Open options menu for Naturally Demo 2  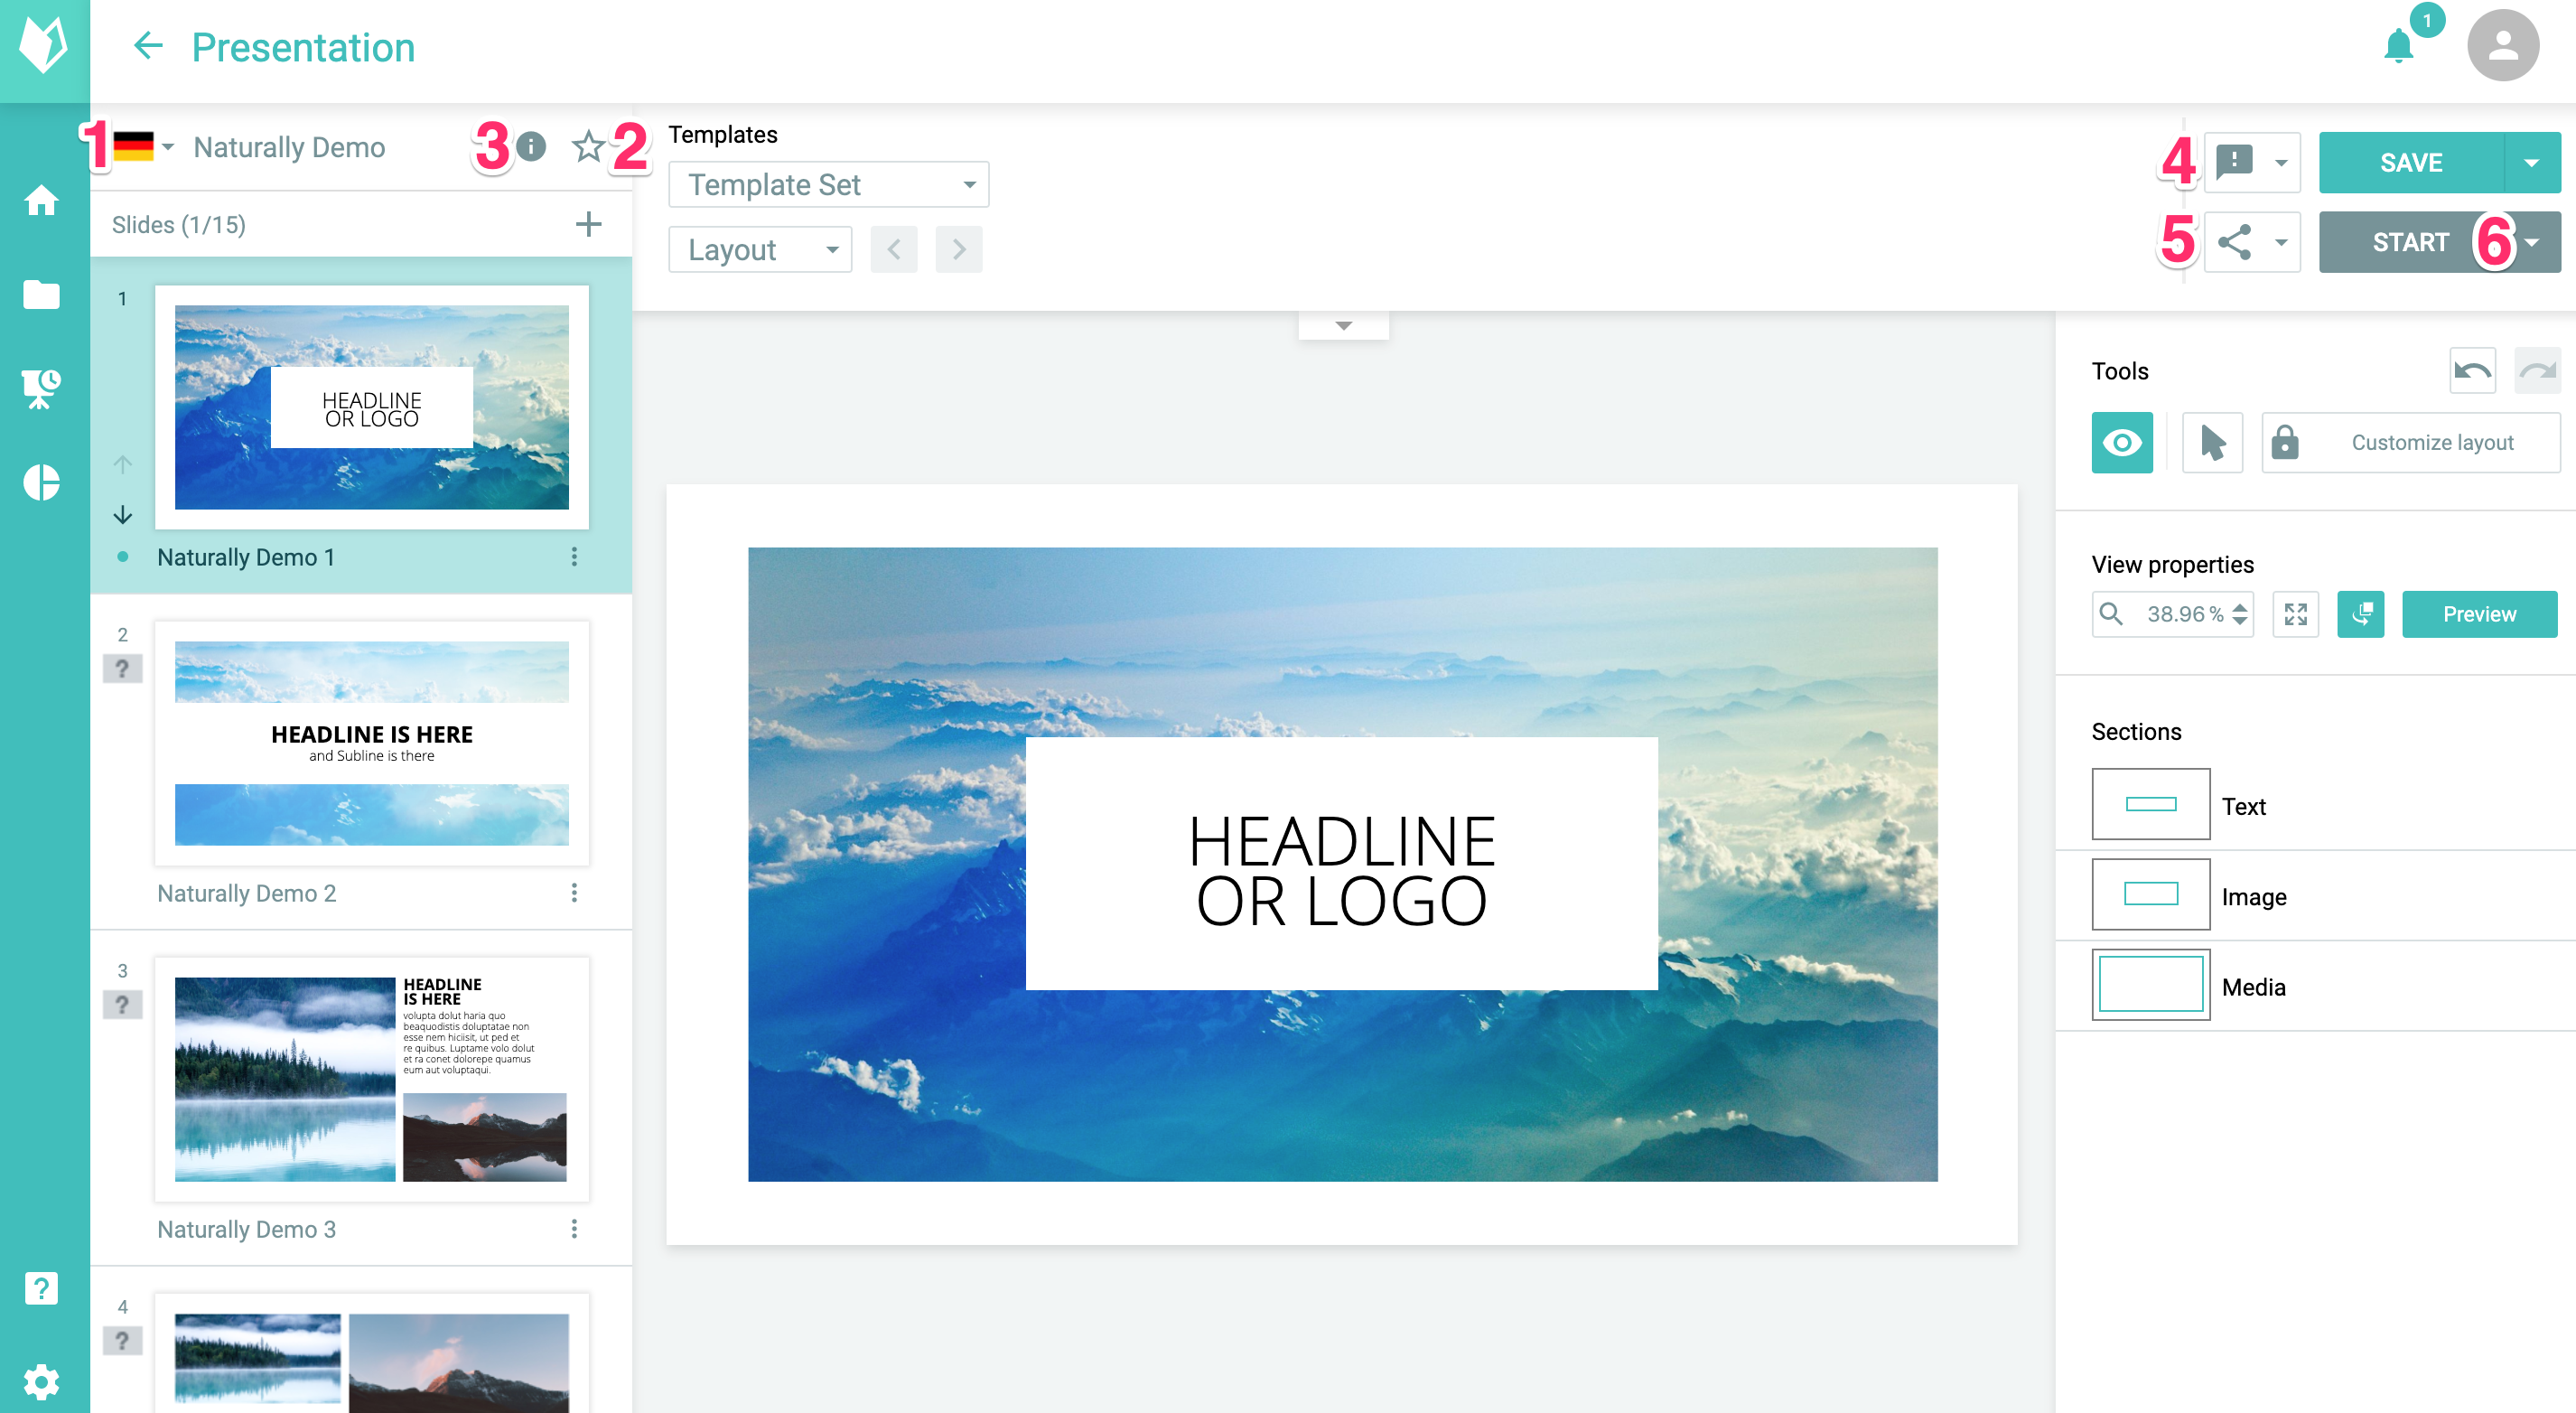(574, 893)
